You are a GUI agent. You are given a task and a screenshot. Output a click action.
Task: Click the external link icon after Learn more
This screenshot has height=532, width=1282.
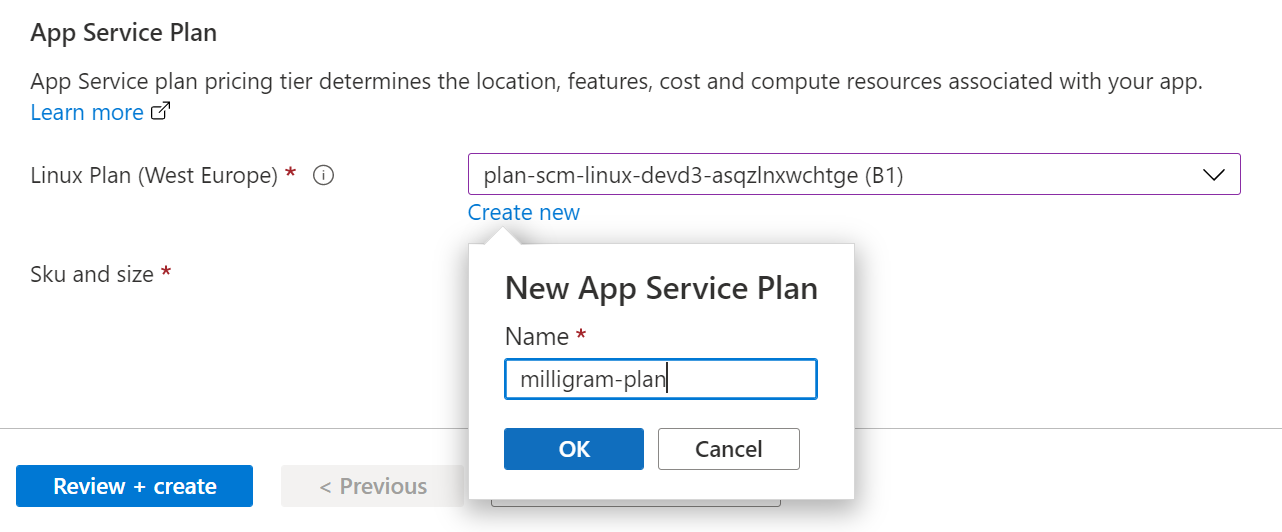(160, 112)
